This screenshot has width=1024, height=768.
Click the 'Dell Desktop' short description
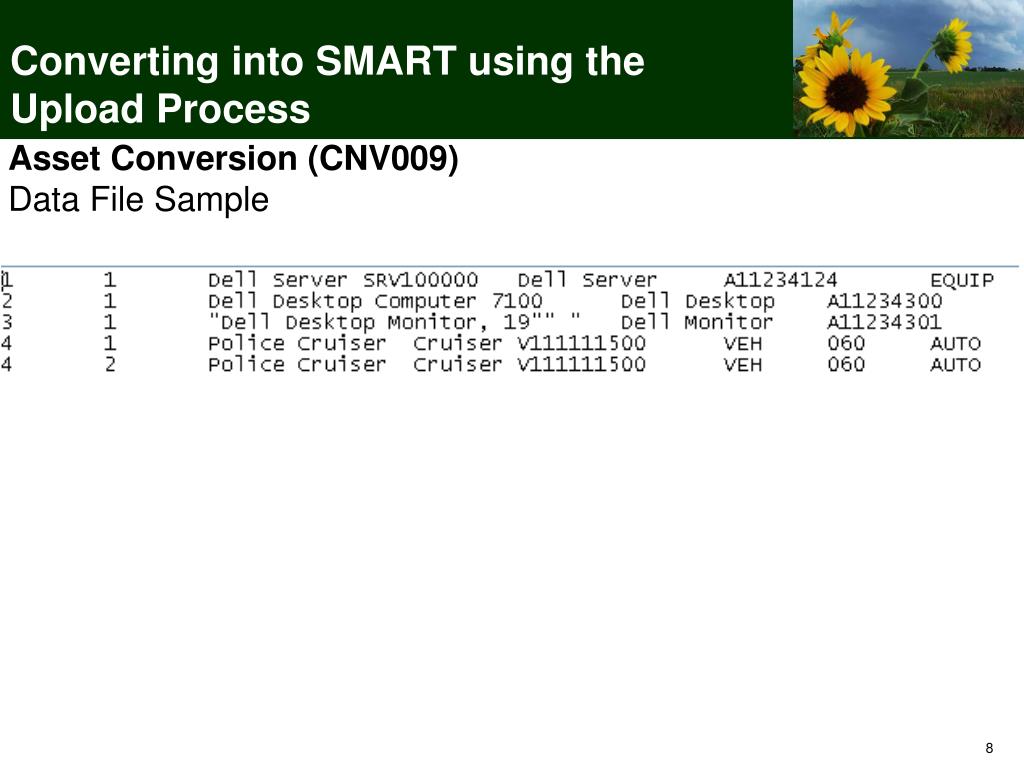(697, 301)
